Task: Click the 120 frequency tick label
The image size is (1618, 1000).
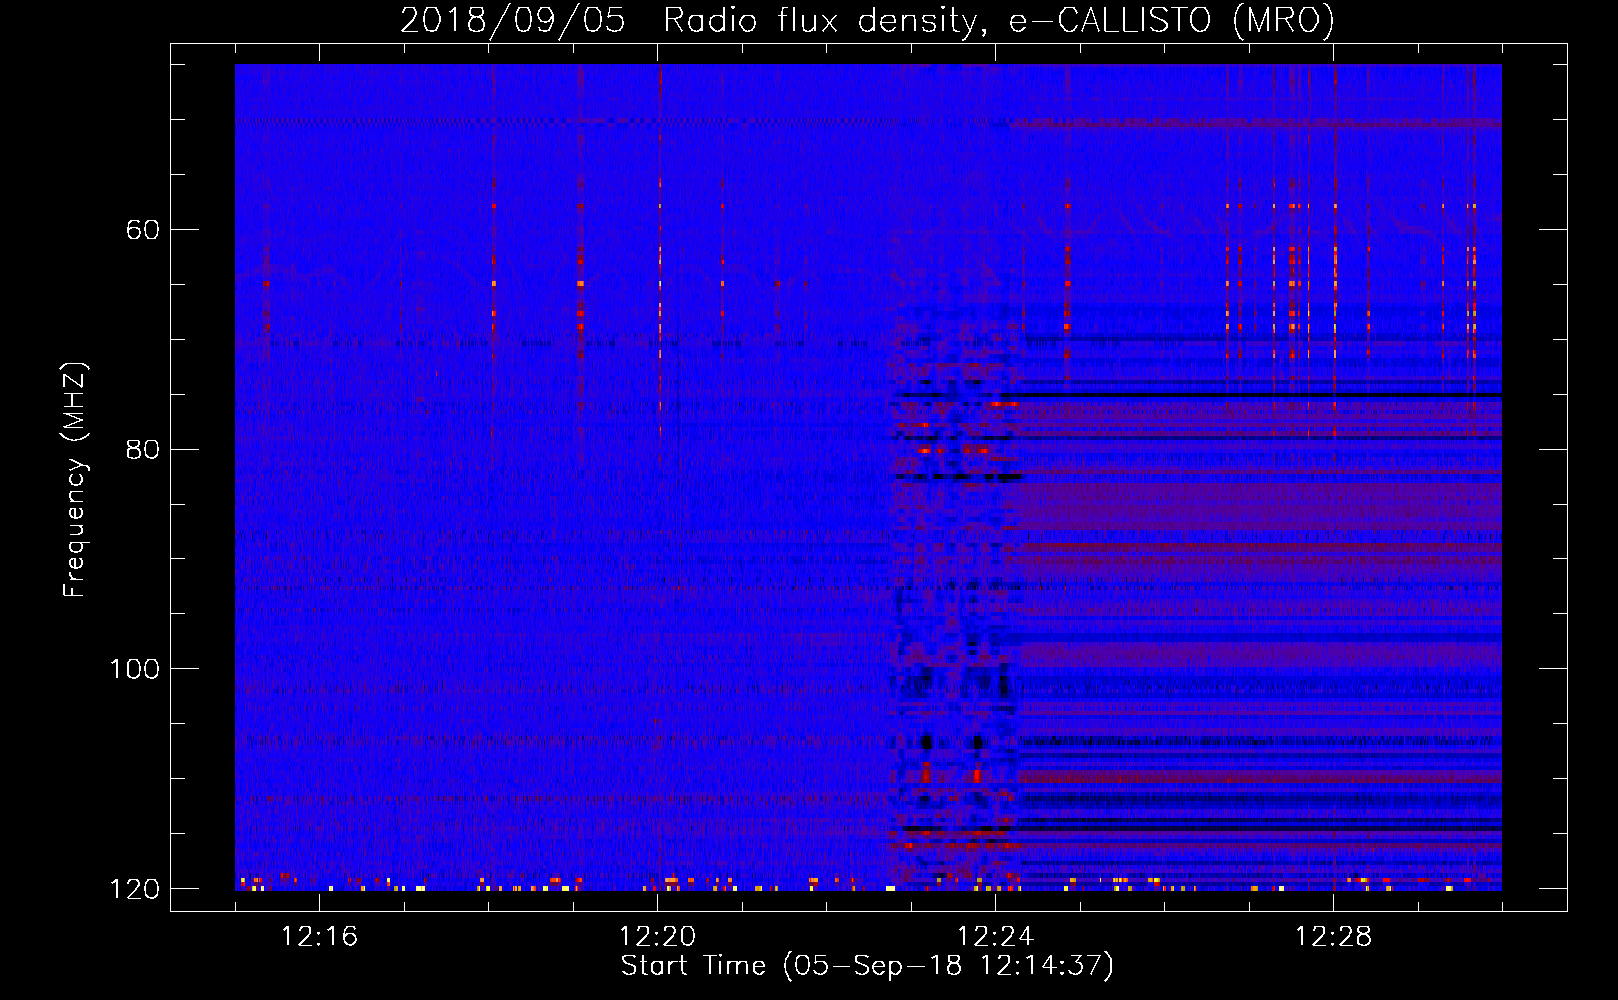Action: click(134, 889)
